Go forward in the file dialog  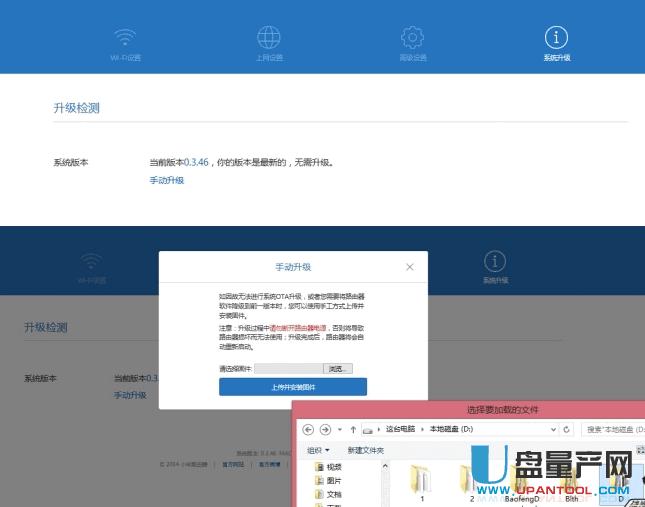tap(325, 429)
